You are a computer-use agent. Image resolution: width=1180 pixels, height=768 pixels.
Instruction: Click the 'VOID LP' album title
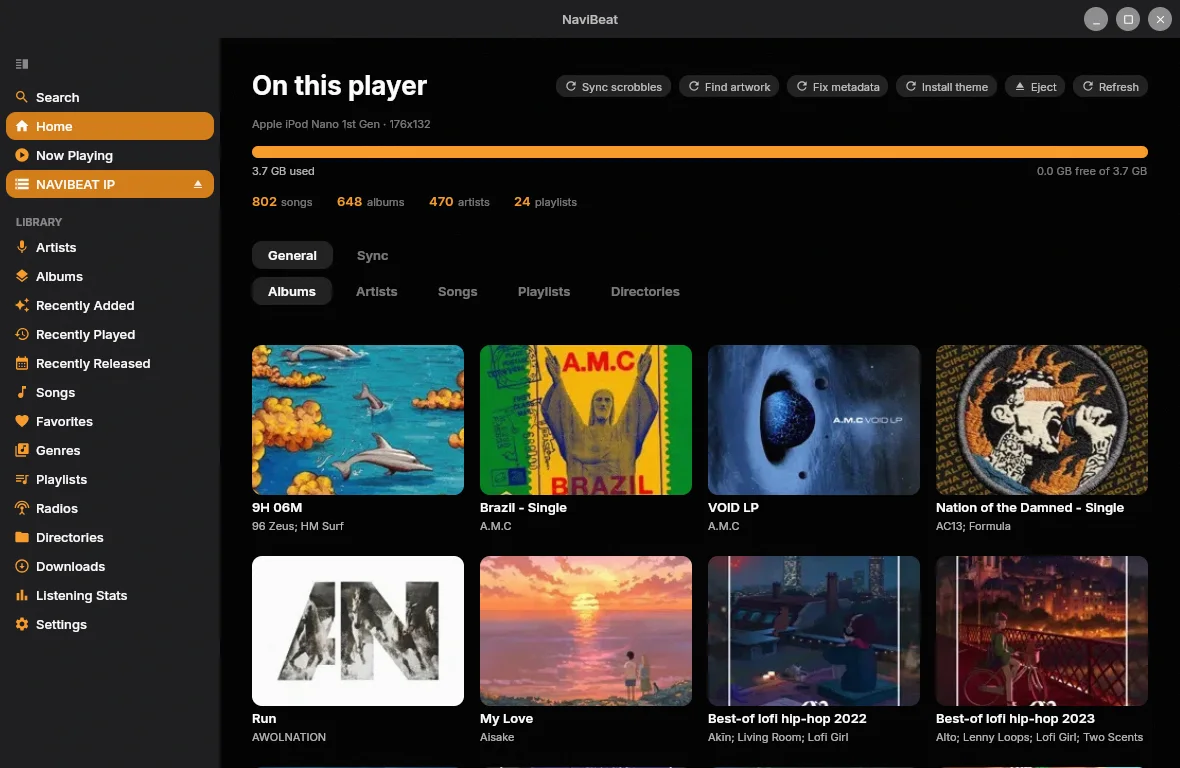(x=733, y=508)
